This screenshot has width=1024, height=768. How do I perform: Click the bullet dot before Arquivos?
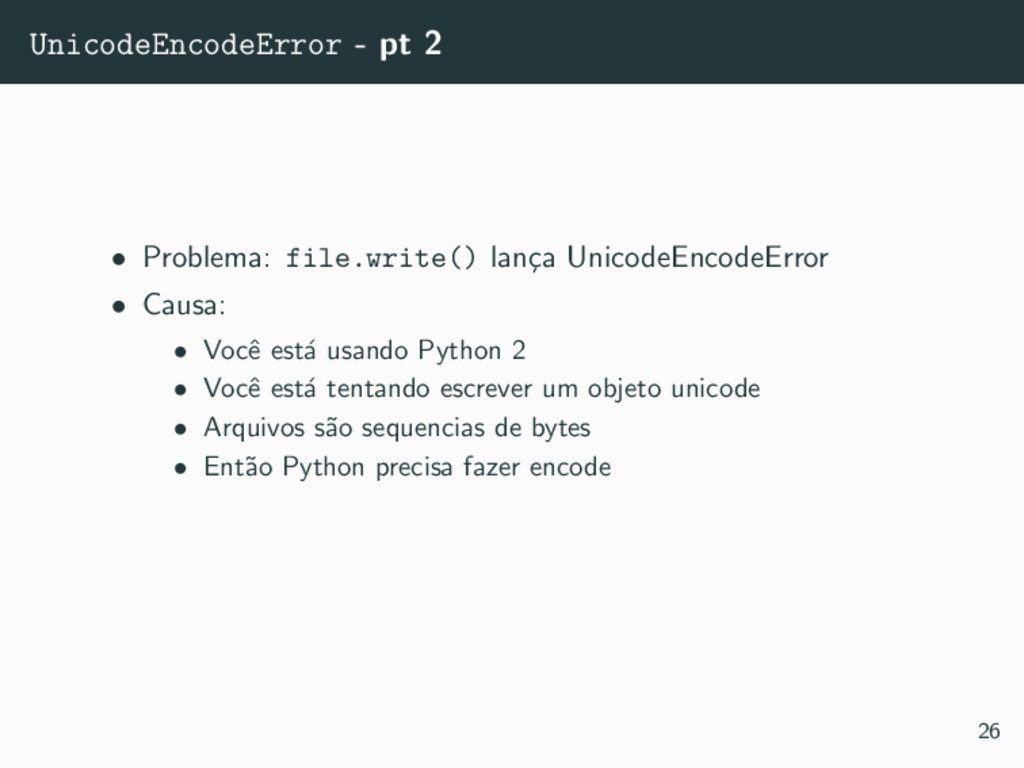click(181, 430)
